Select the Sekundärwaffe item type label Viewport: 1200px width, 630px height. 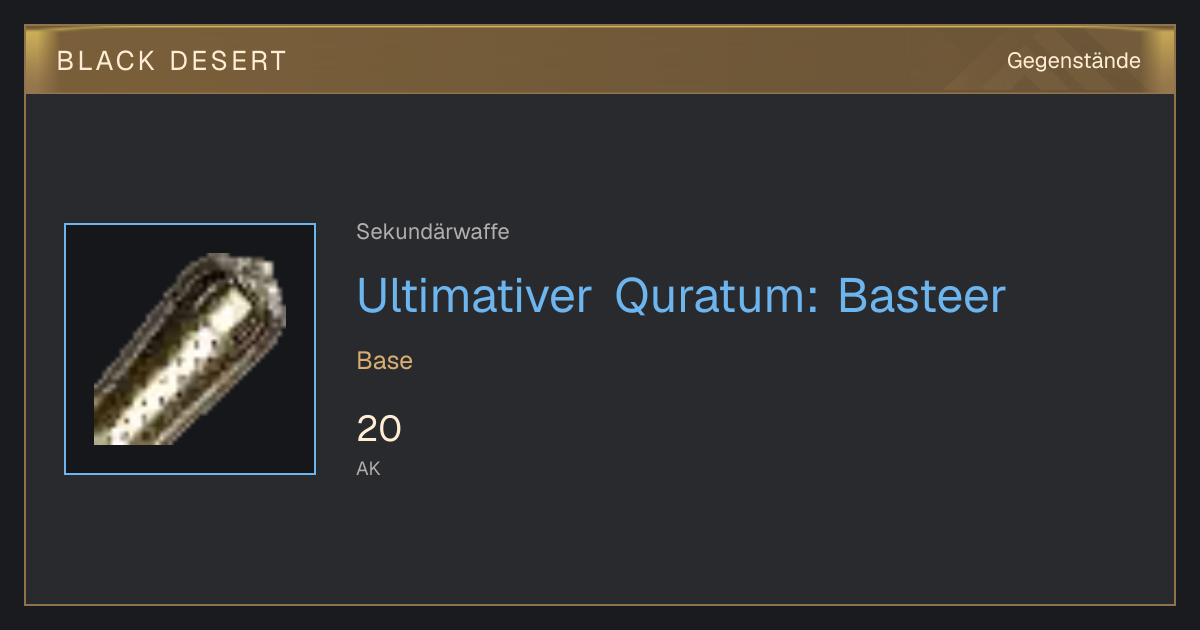click(x=433, y=232)
